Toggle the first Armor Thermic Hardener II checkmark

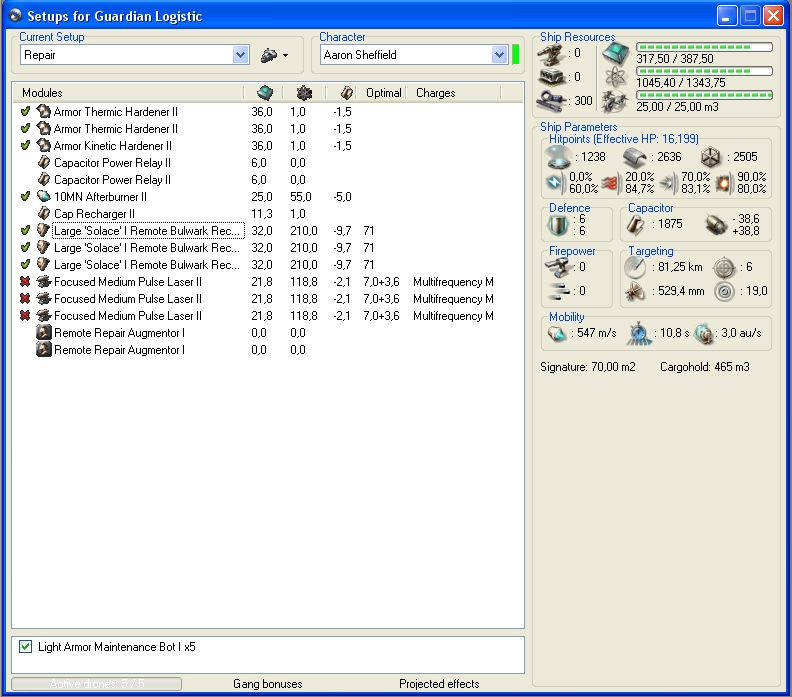pyautogui.click(x=25, y=112)
